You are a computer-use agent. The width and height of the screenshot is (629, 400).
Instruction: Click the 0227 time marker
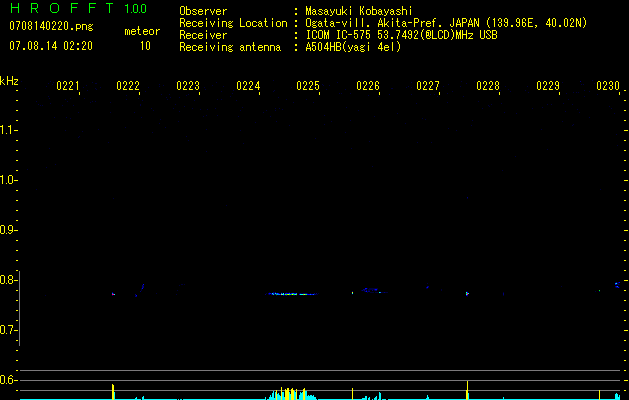pyautogui.click(x=428, y=86)
